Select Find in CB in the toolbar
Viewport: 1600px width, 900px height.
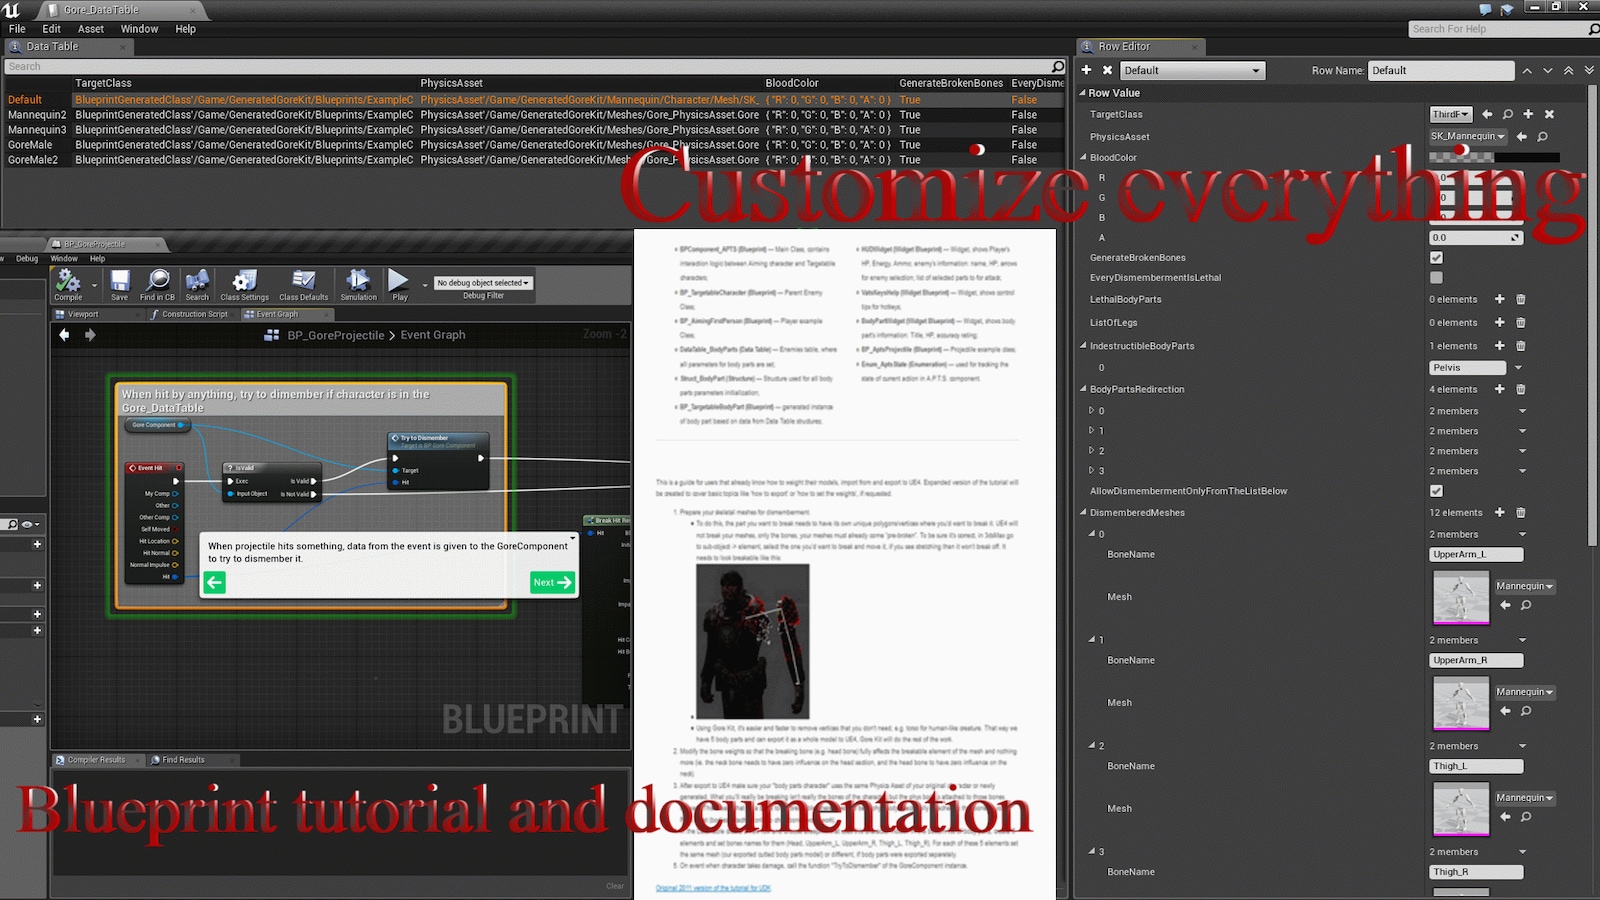pos(156,284)
